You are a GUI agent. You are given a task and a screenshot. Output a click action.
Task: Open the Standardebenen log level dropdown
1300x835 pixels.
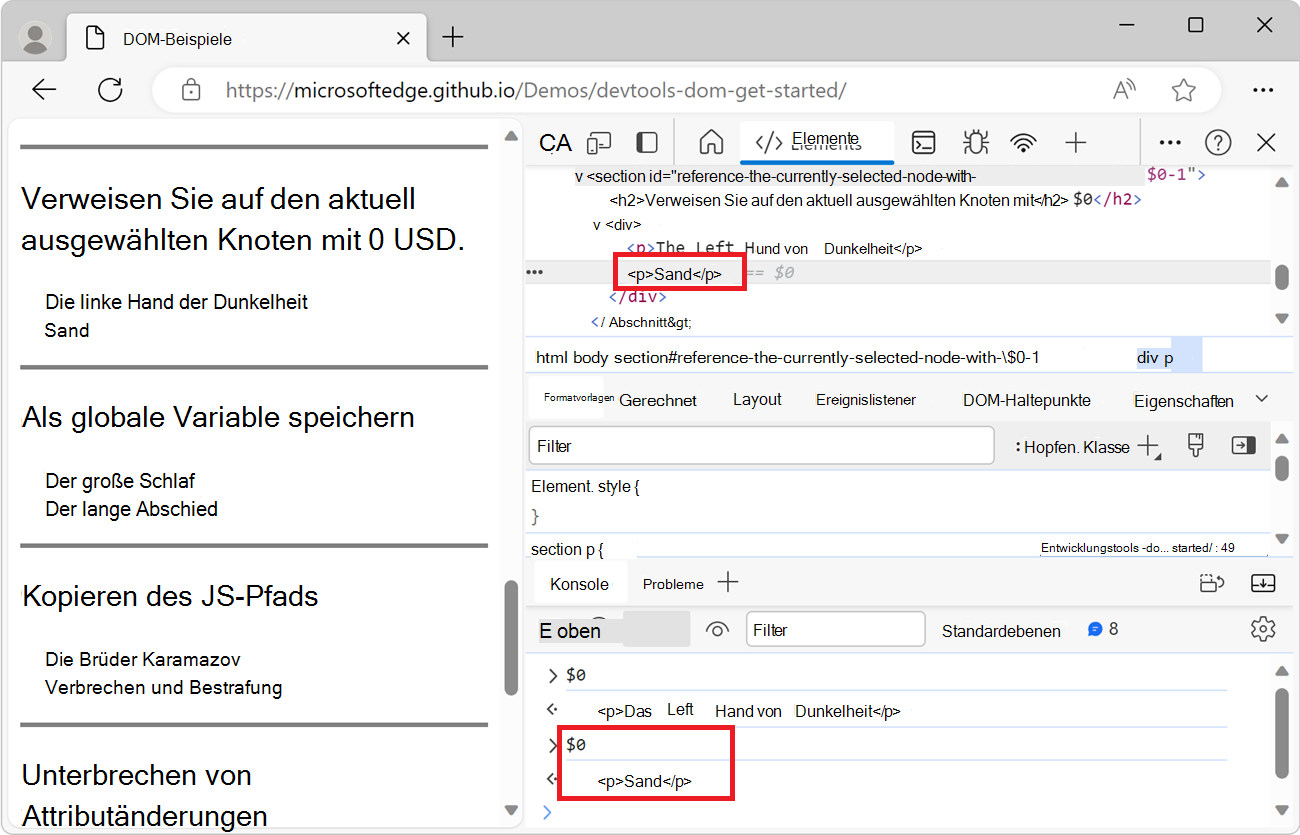point(1000,629)
